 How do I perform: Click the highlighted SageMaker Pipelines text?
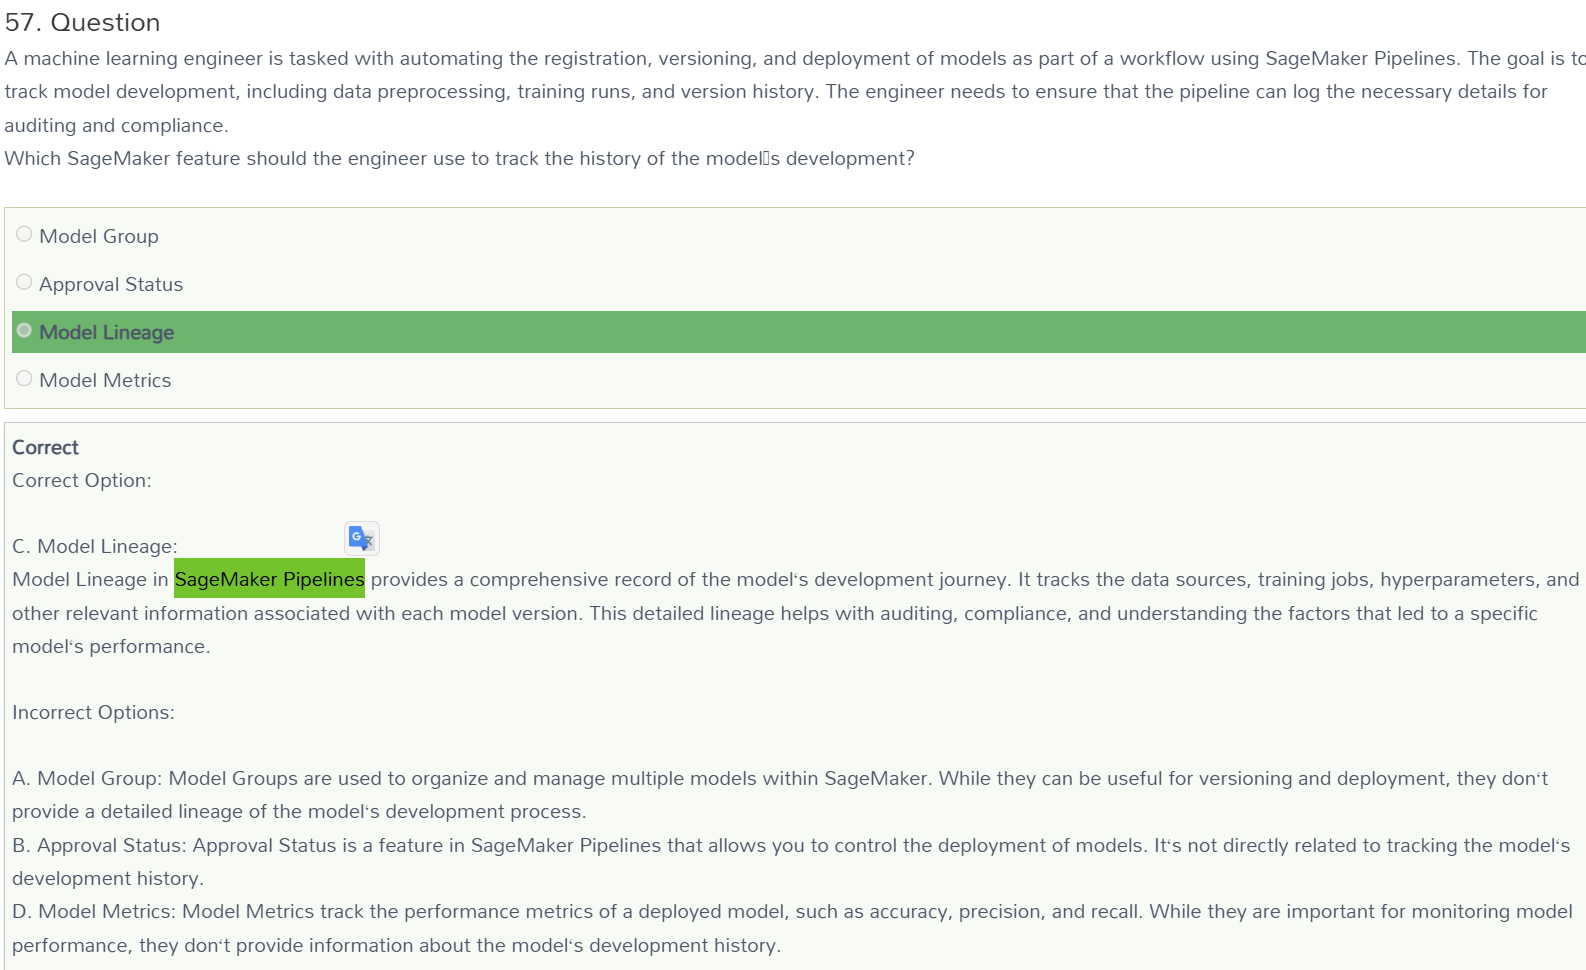(x=269, y=579)
